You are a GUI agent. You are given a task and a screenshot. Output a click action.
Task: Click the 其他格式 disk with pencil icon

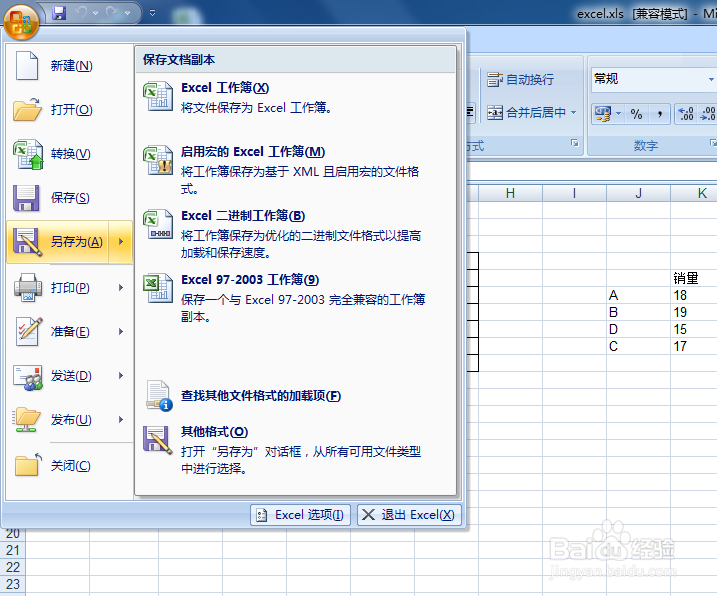(x=158, y=440)
